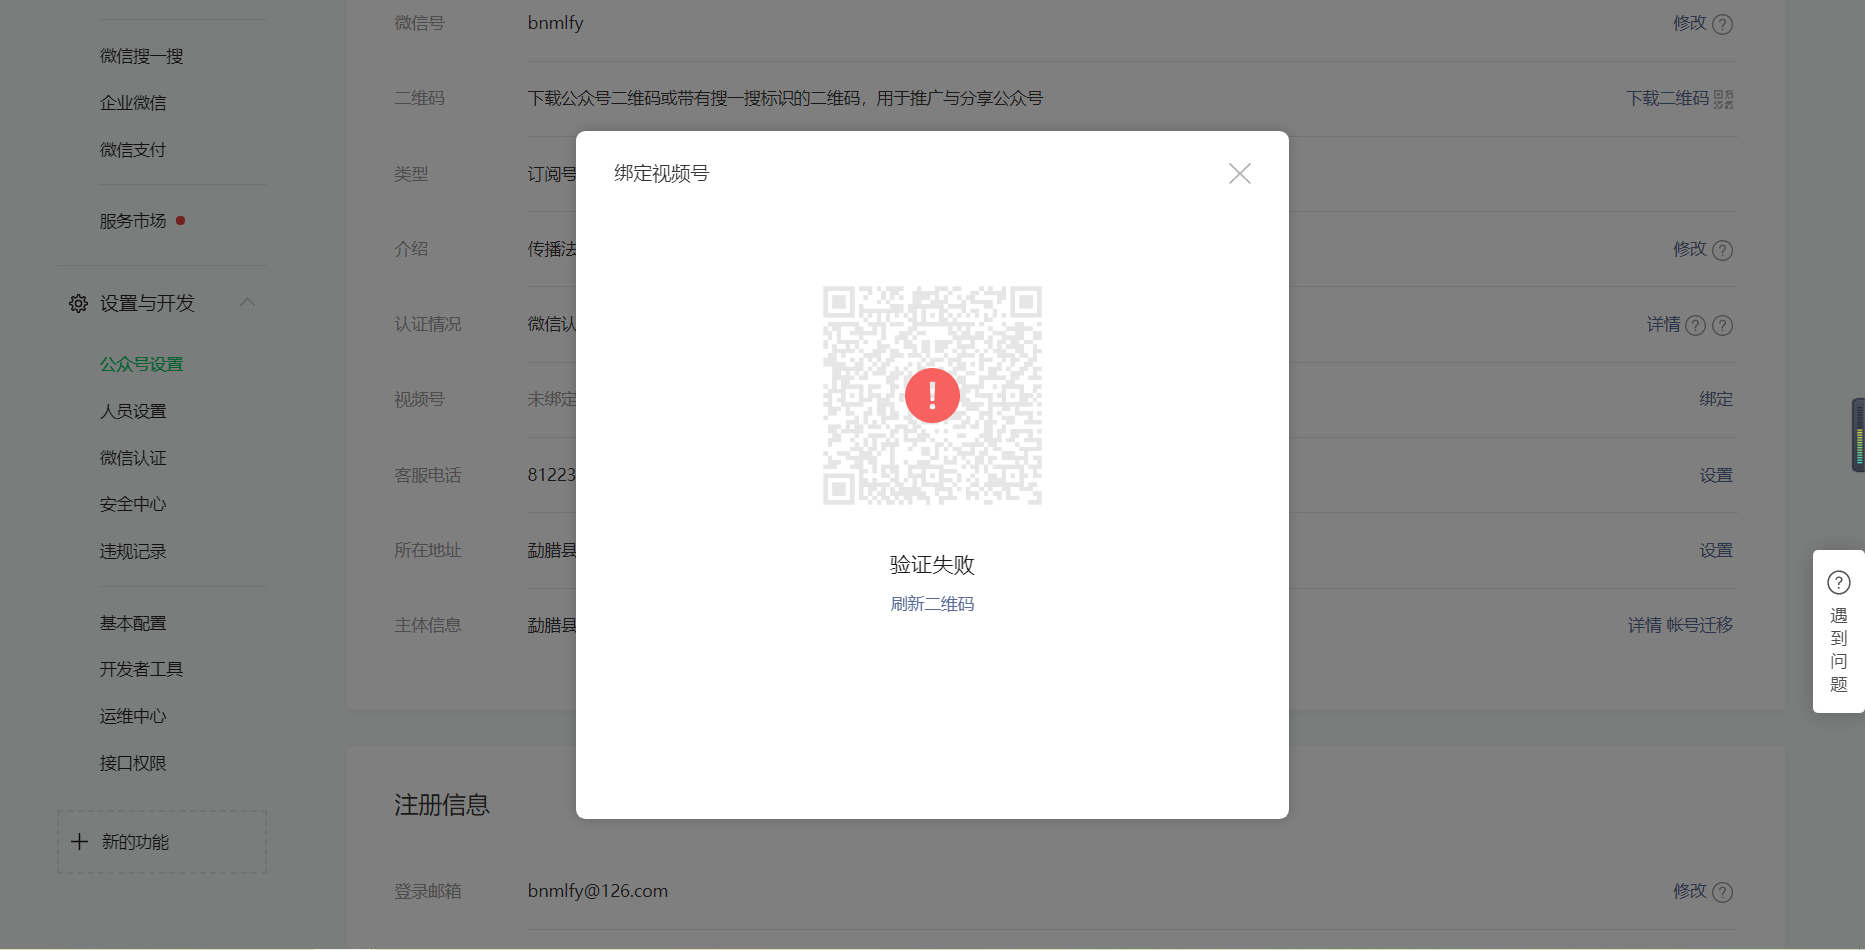Click the 验证失败 status text
The image size is (1865, 950).
(932, 565)
